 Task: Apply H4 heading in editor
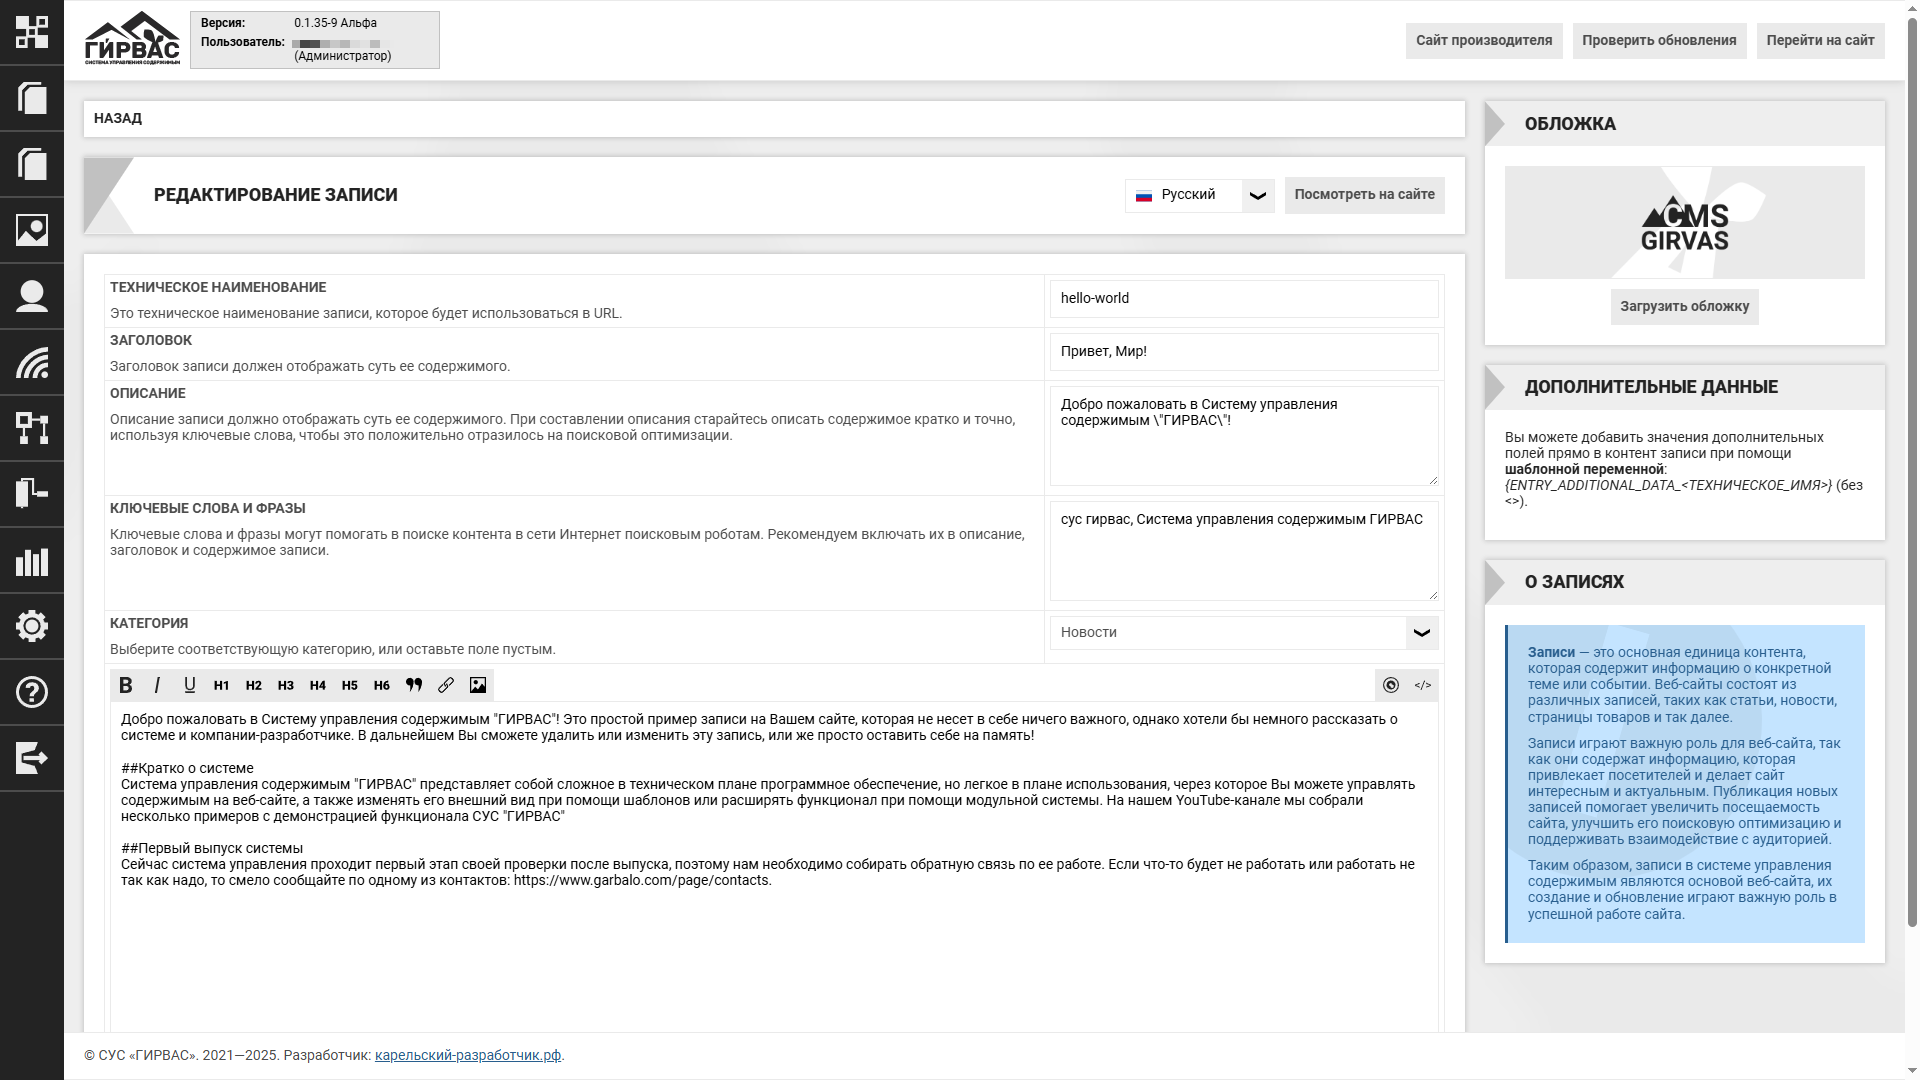coord(318,685)
